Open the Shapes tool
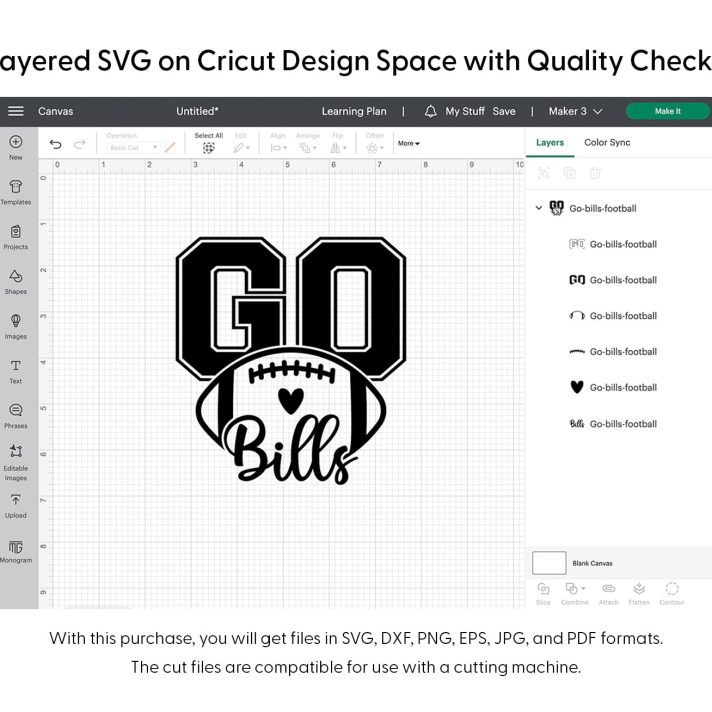 (16, 282)
